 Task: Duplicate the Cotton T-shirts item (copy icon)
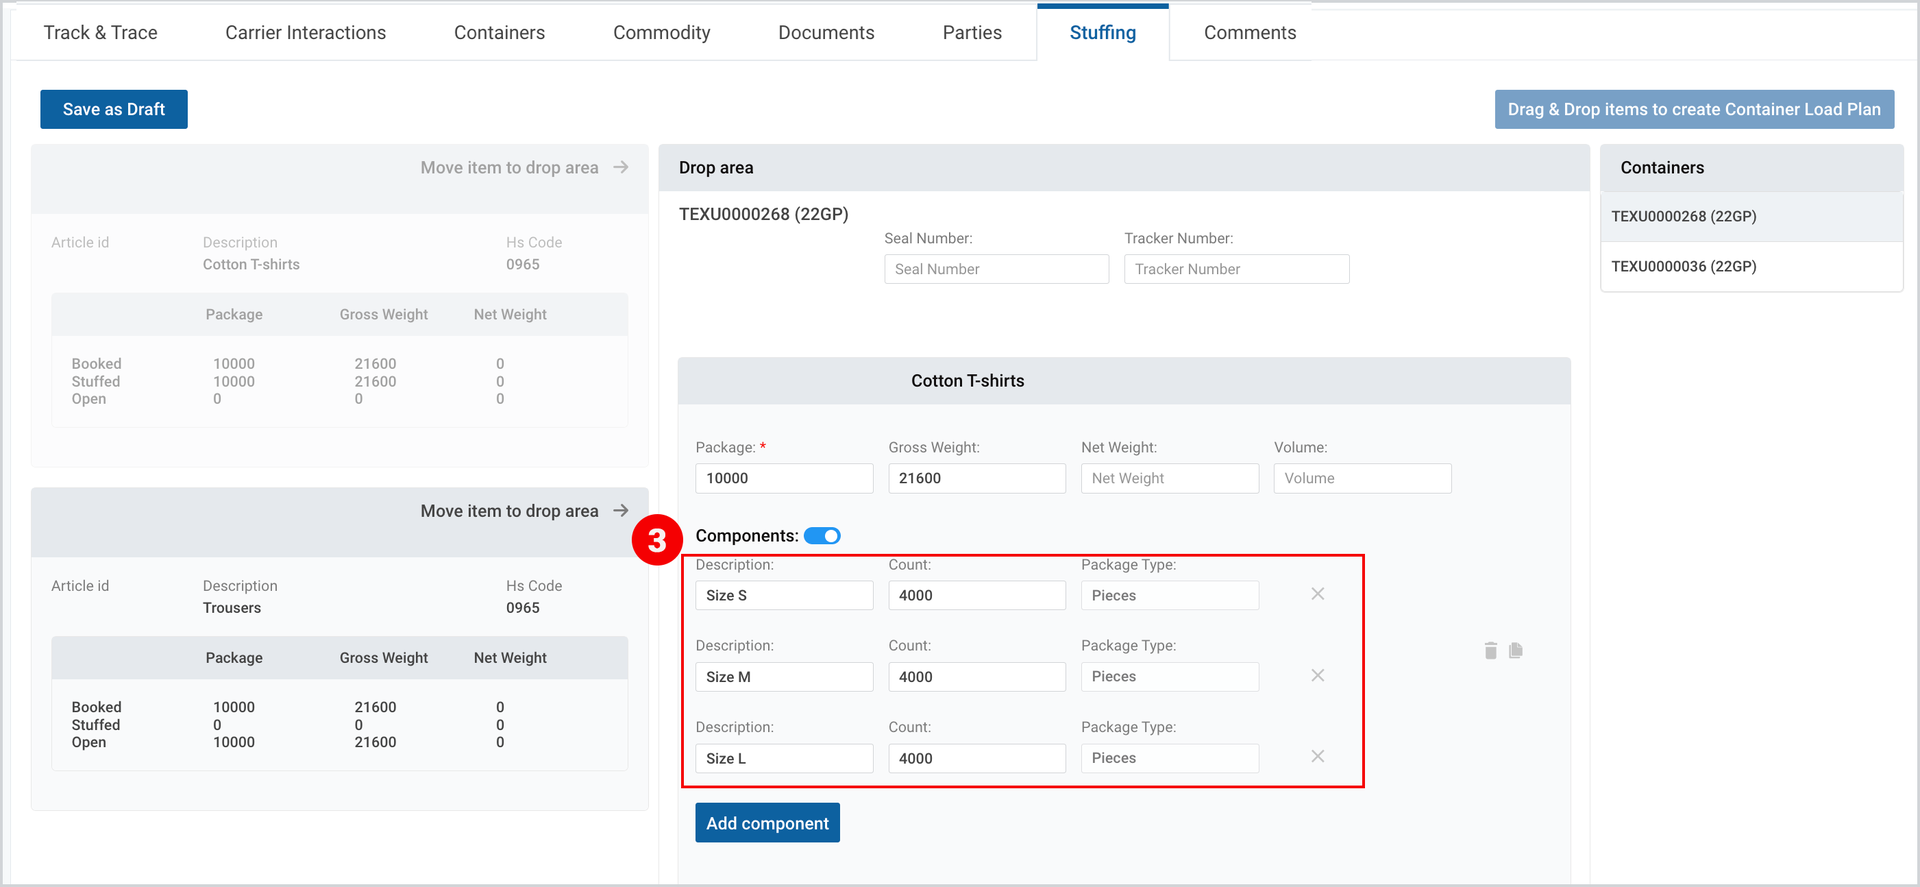coord(1516,651)
